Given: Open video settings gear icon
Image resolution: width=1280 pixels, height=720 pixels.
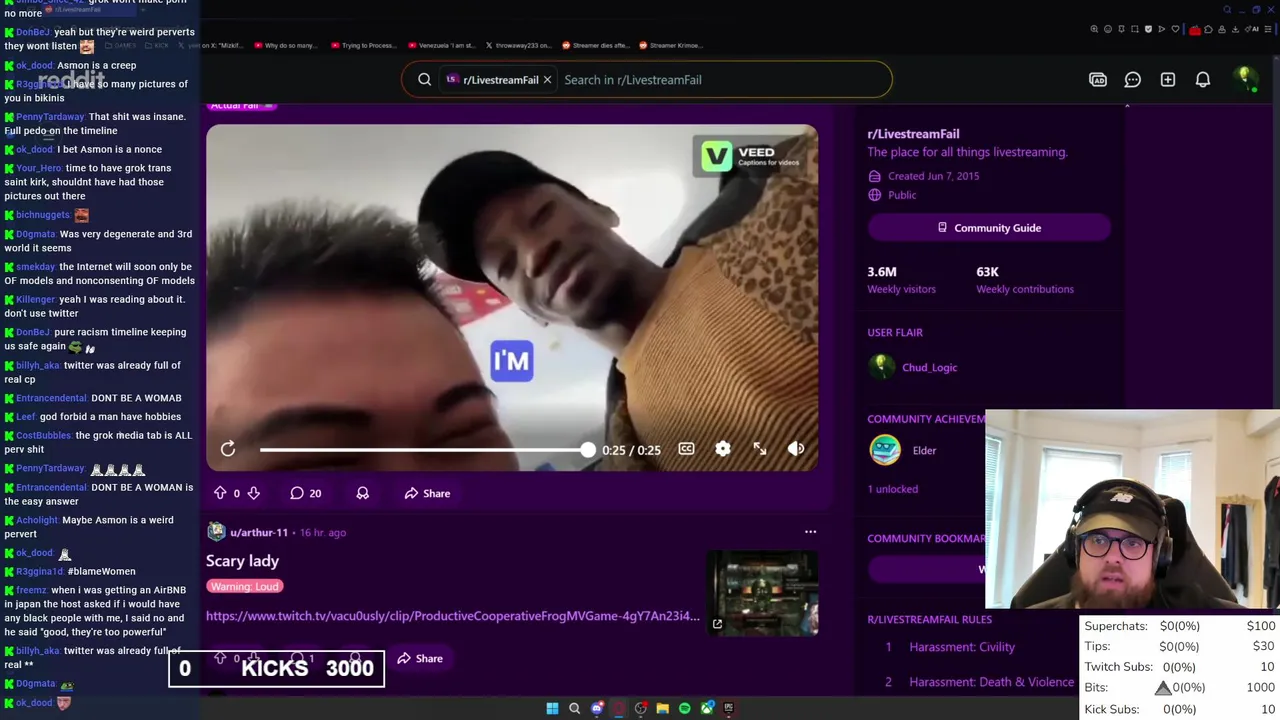Looking at the screenshot, I should [x=723, y=450].
